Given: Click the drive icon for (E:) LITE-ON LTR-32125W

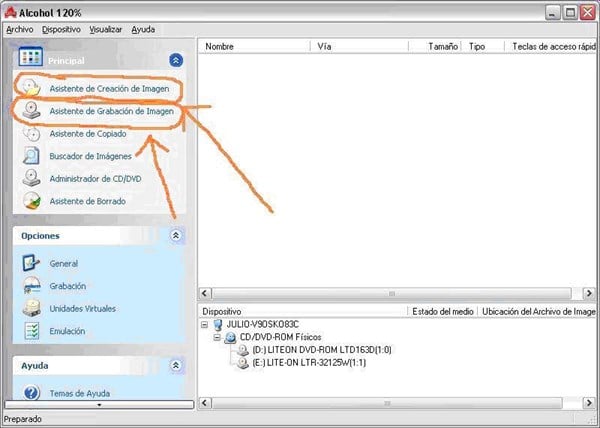Looking at the screenshot, I should pos(243,363).
